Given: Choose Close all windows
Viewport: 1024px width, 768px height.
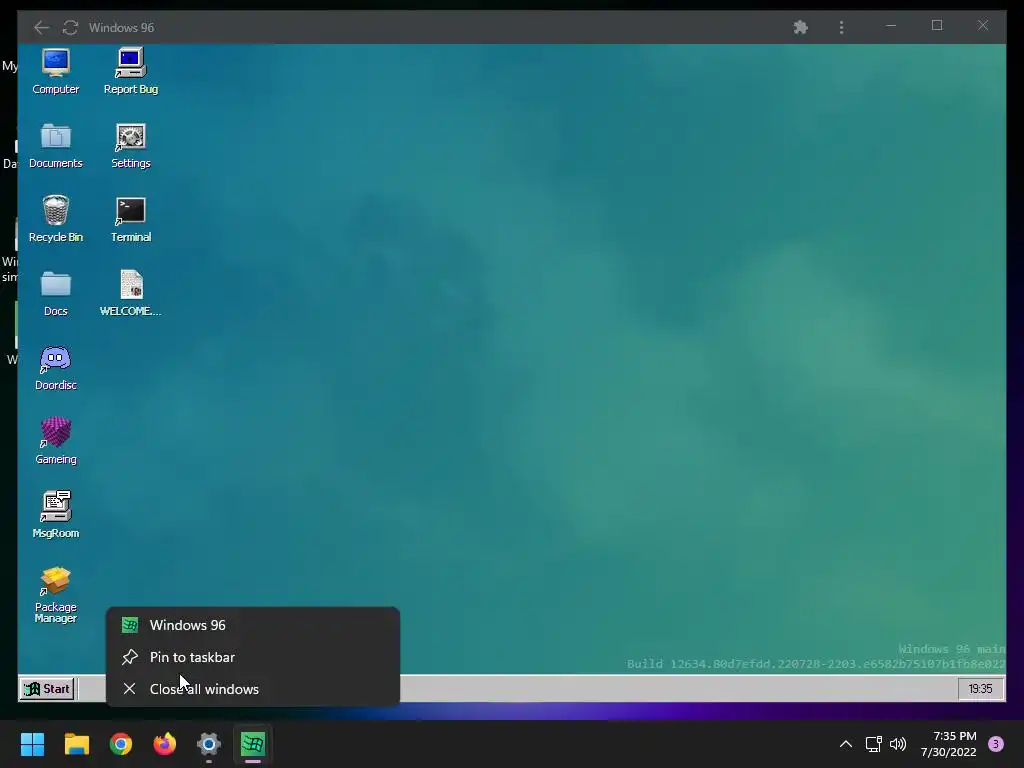Looking at the screenshot, I should click(x=253, y=689).
